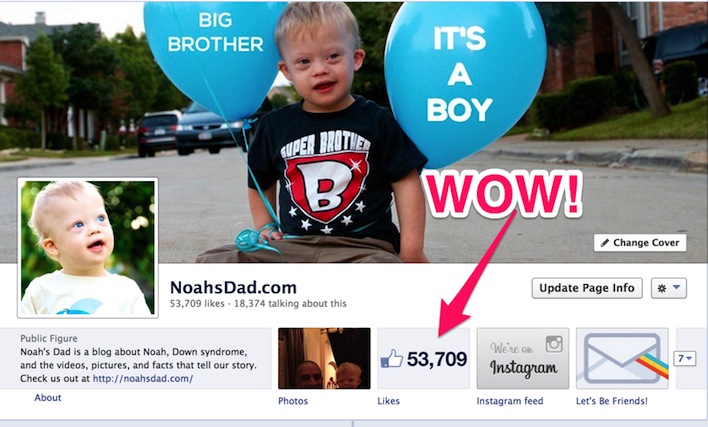Select the Likes label link
The width and height of the screenshot is (708, 427).
[388, 401]
